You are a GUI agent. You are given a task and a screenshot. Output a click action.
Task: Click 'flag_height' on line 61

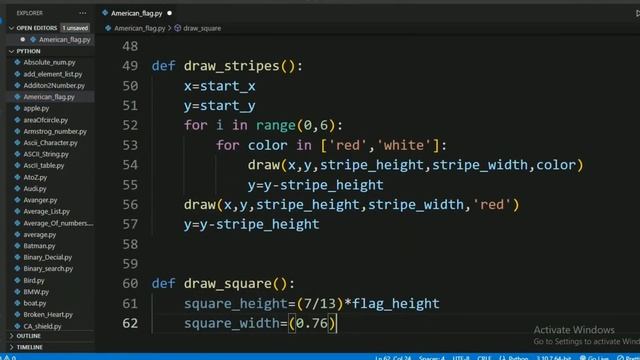396,303
